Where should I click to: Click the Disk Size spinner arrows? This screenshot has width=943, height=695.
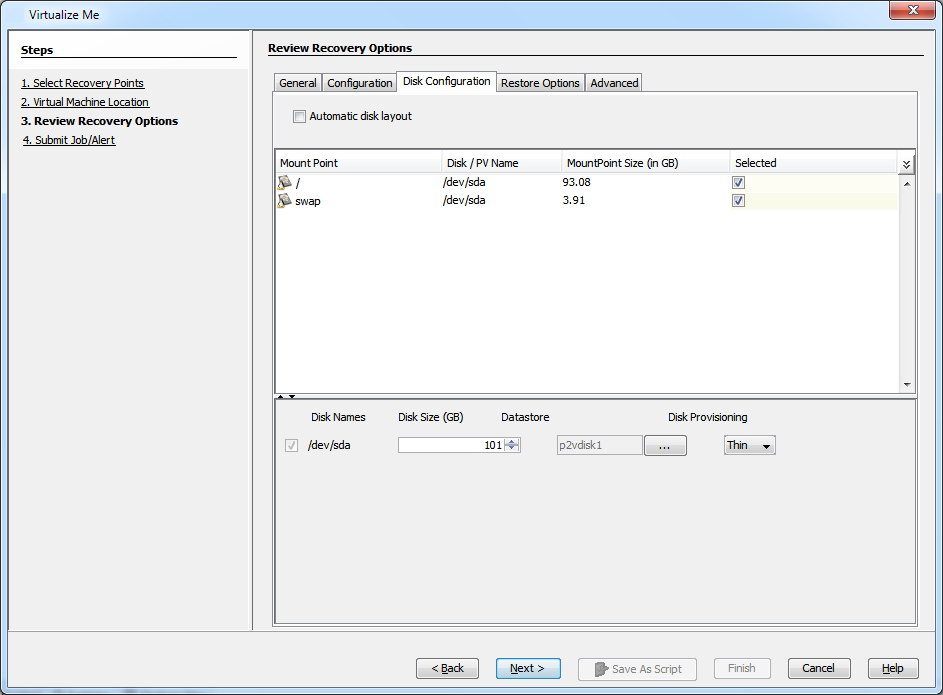point(512,446)
